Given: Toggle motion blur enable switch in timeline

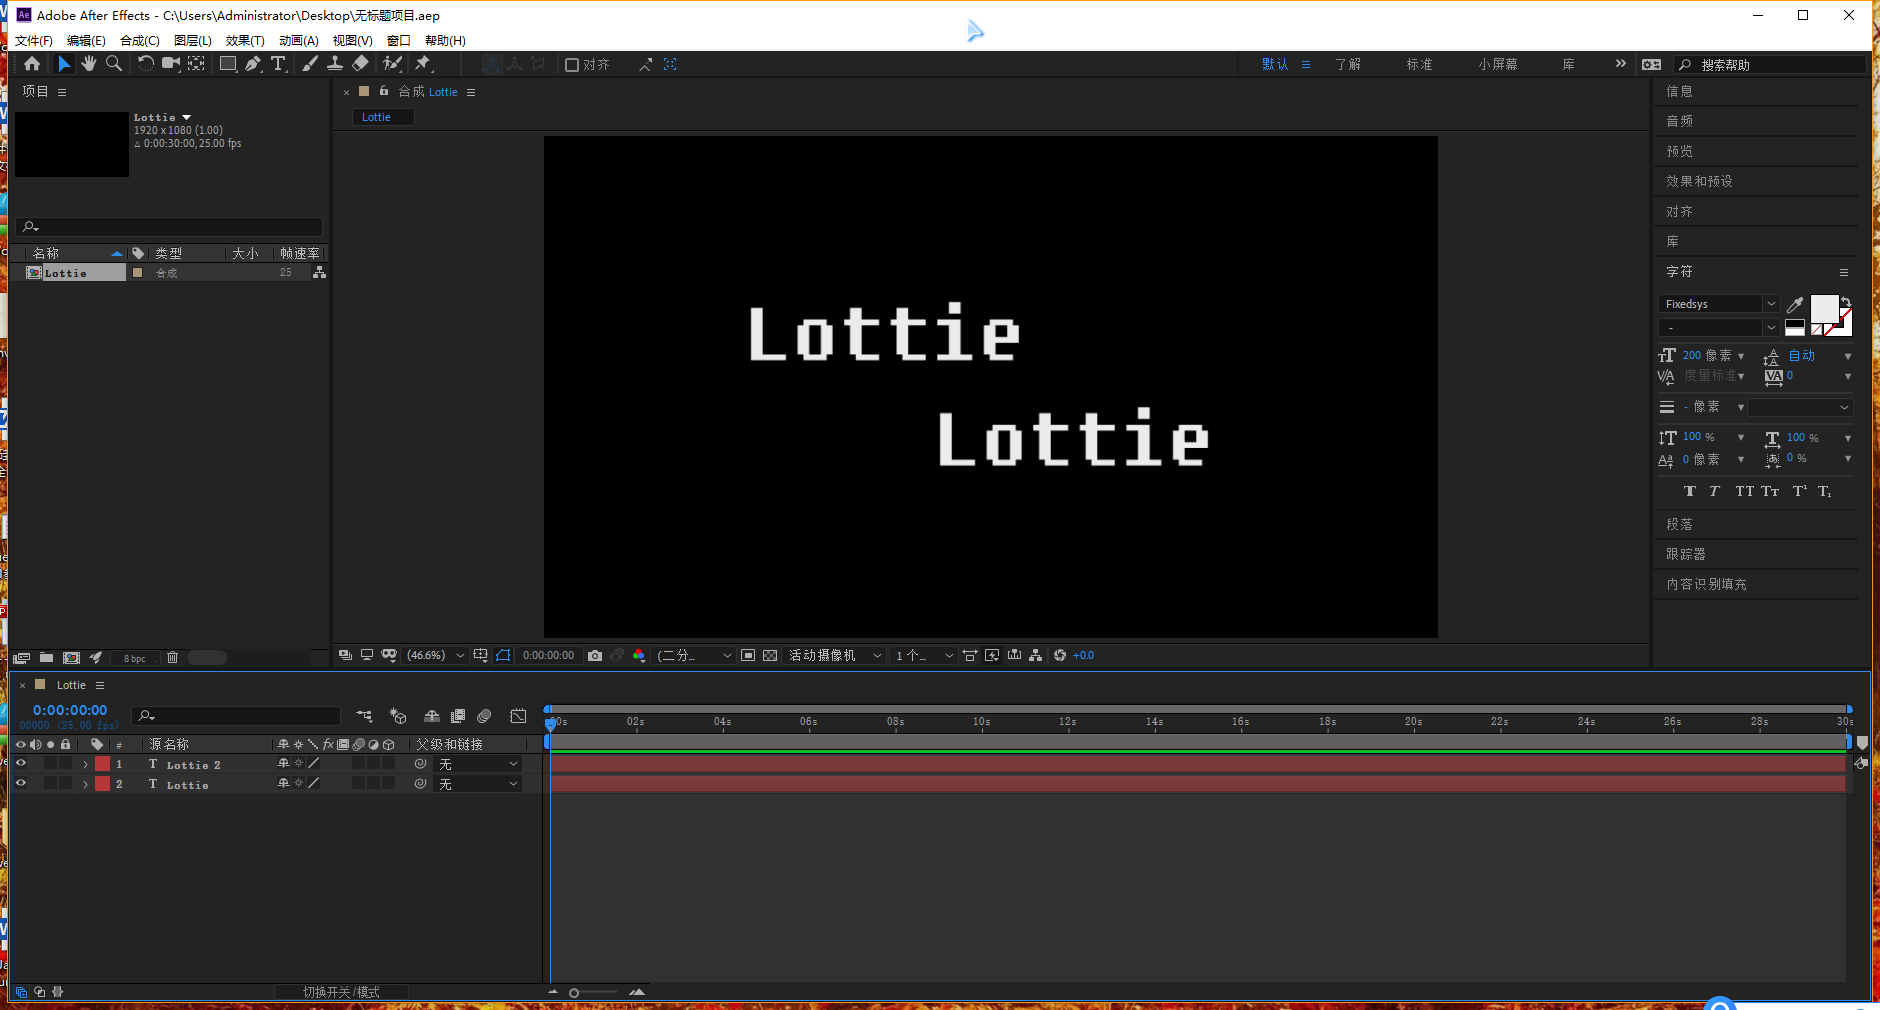Looking at the screenshot, I should pyautogui.click(x=484, y=716).
